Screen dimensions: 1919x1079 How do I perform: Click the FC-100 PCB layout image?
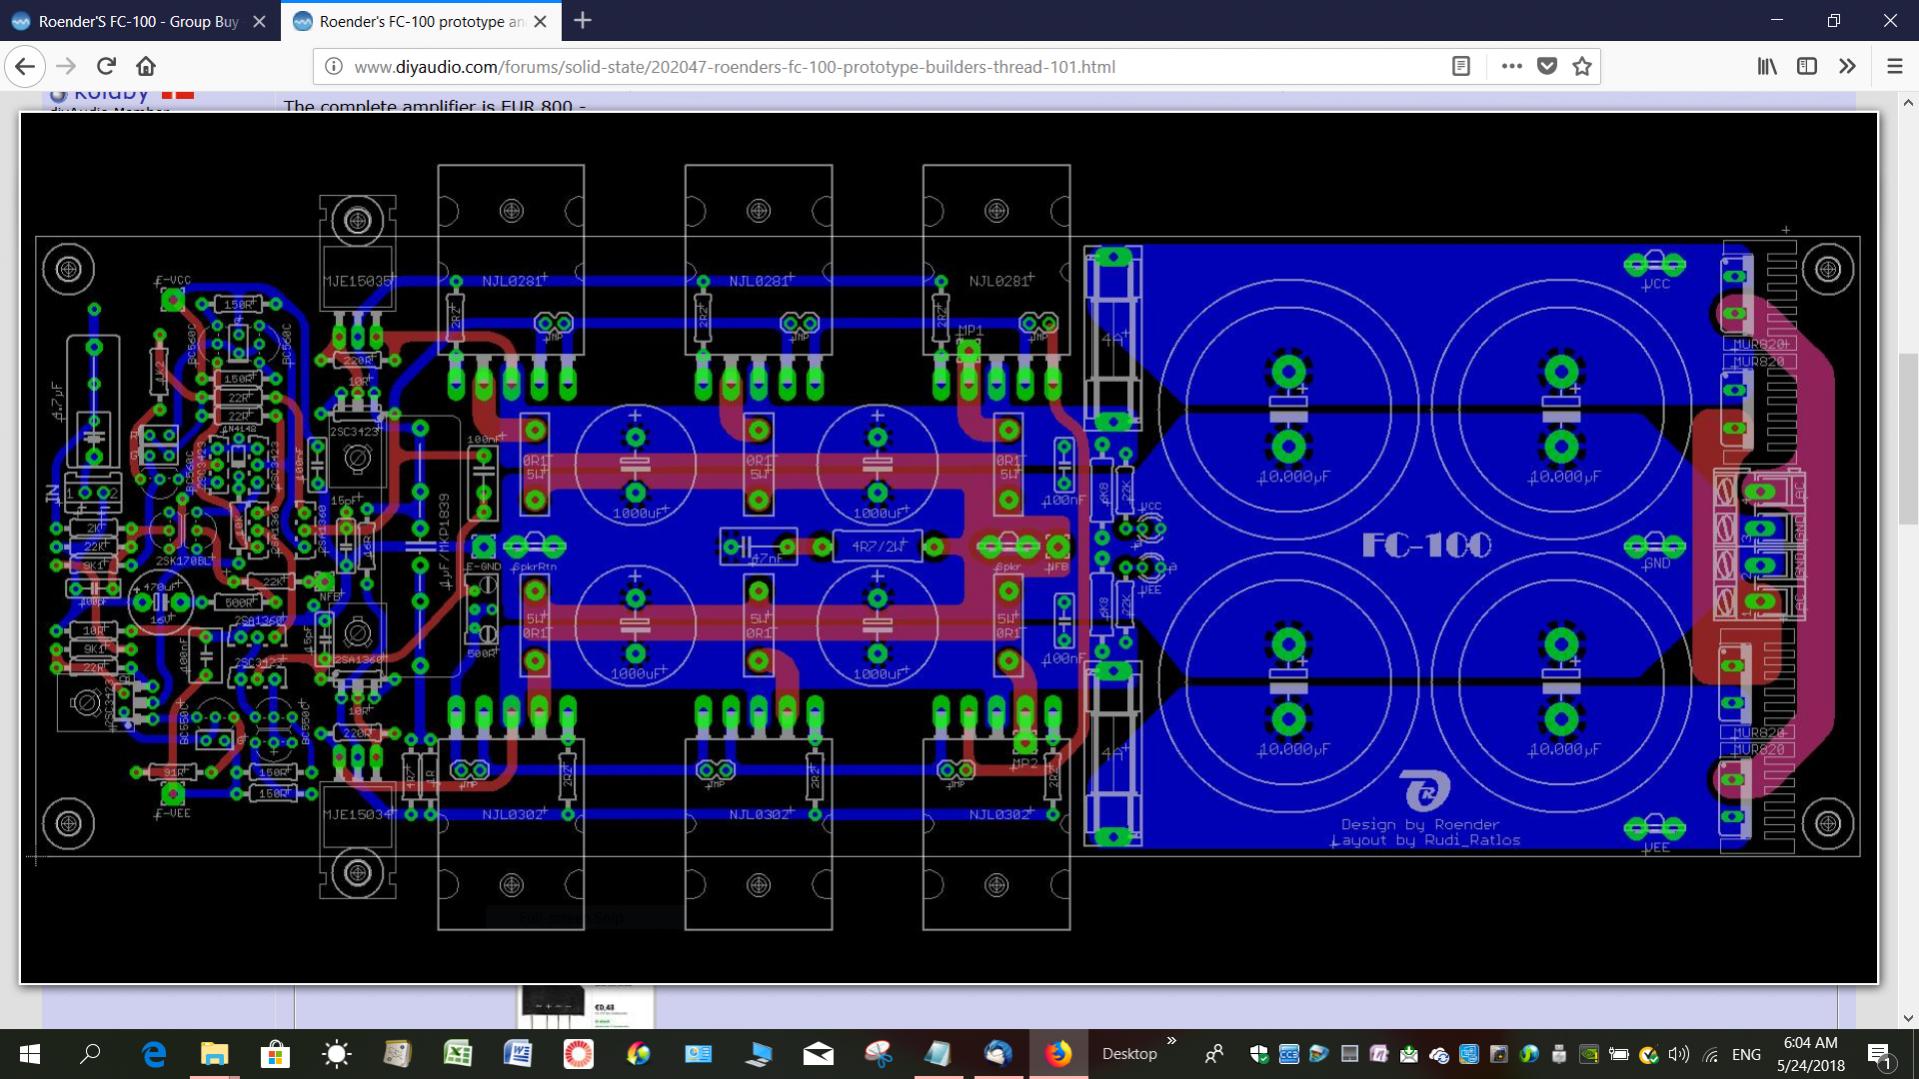point(949,548)
